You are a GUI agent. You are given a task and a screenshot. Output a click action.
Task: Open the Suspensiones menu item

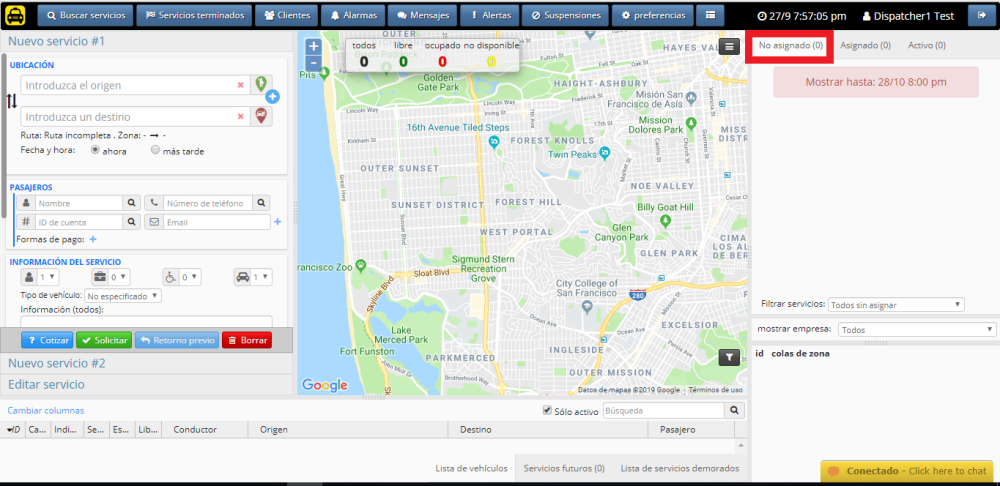click(566, 15)
